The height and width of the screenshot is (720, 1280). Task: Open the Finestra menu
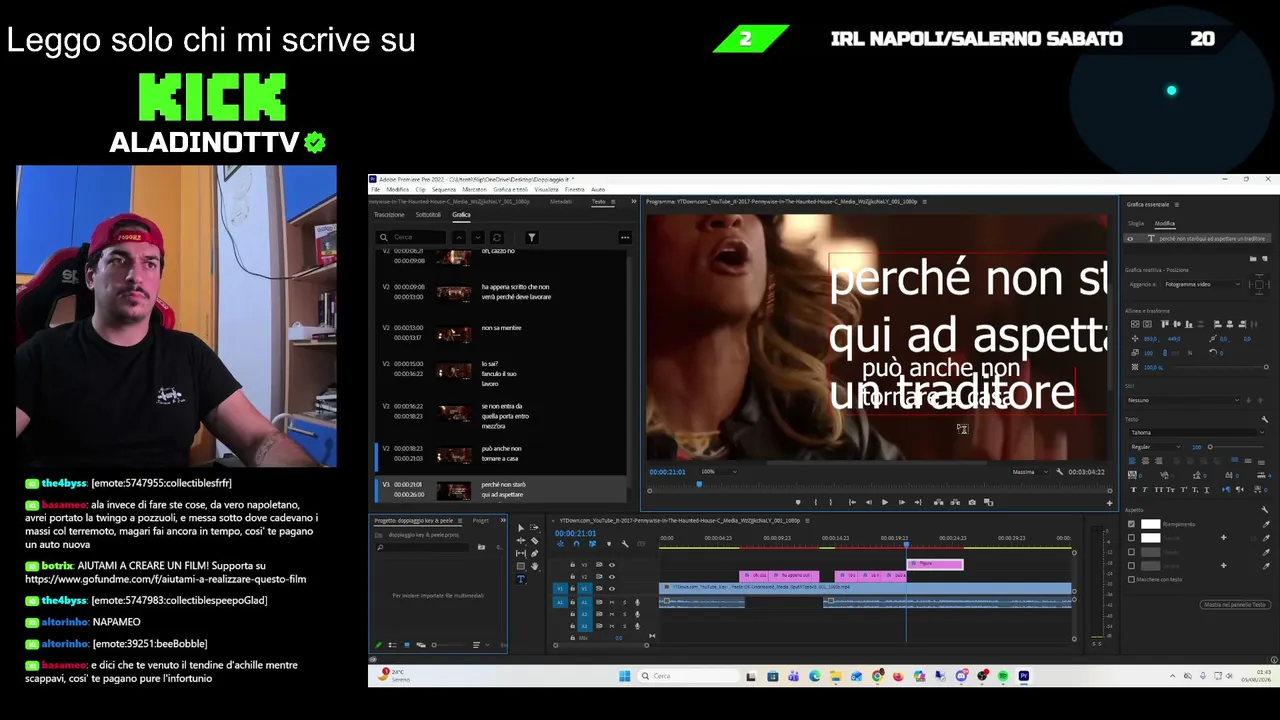pyautogui.click(x=574, y=189)
